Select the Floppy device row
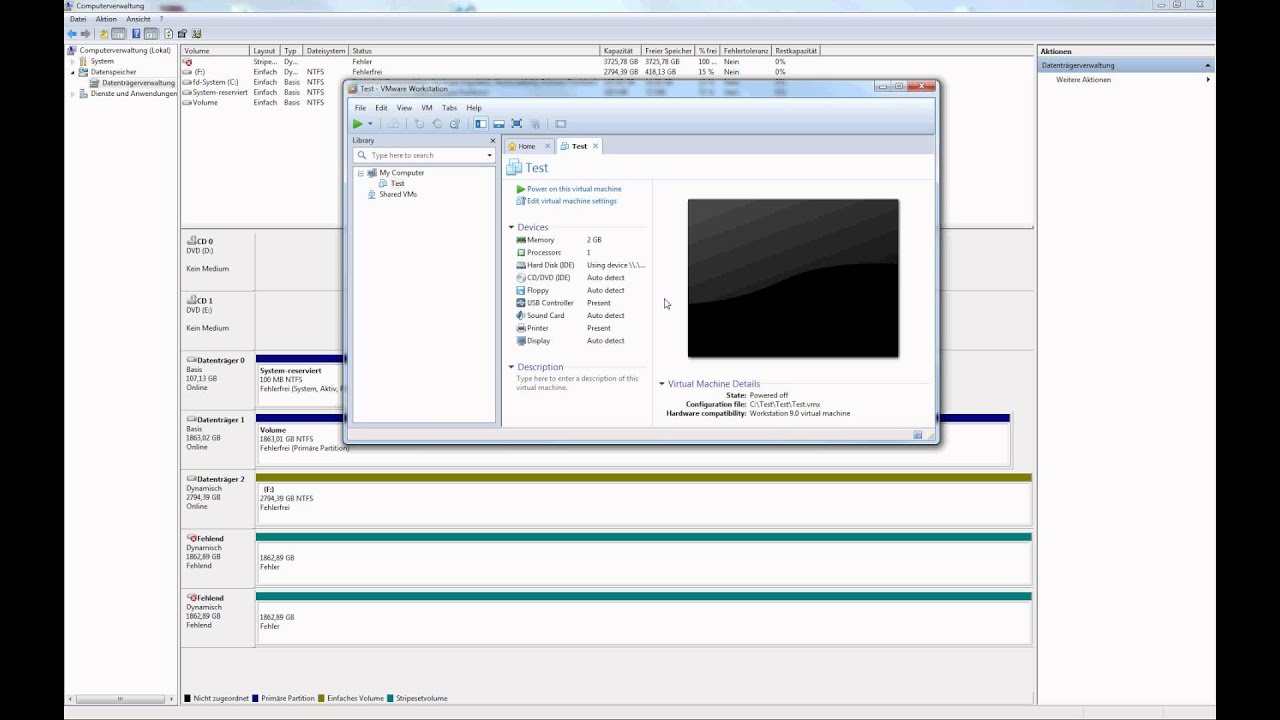Viewport: 1280px width, 720px height. pos(580,290)
